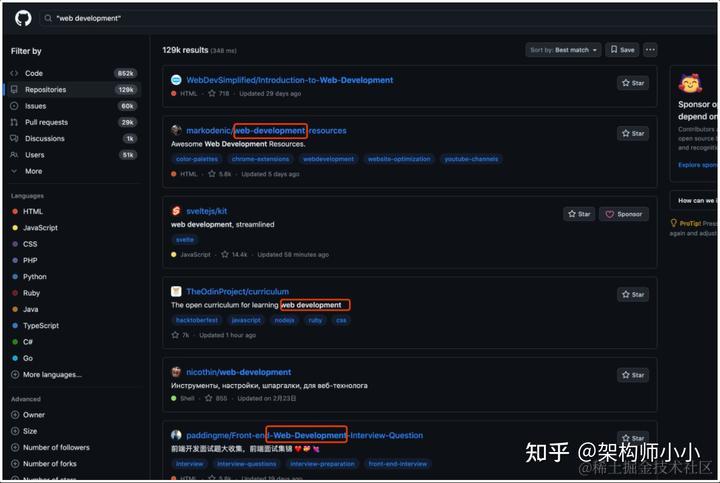Click TheOdinProject avatar icon
Screen dimensions: 720x483
click(x=176, y=292)
